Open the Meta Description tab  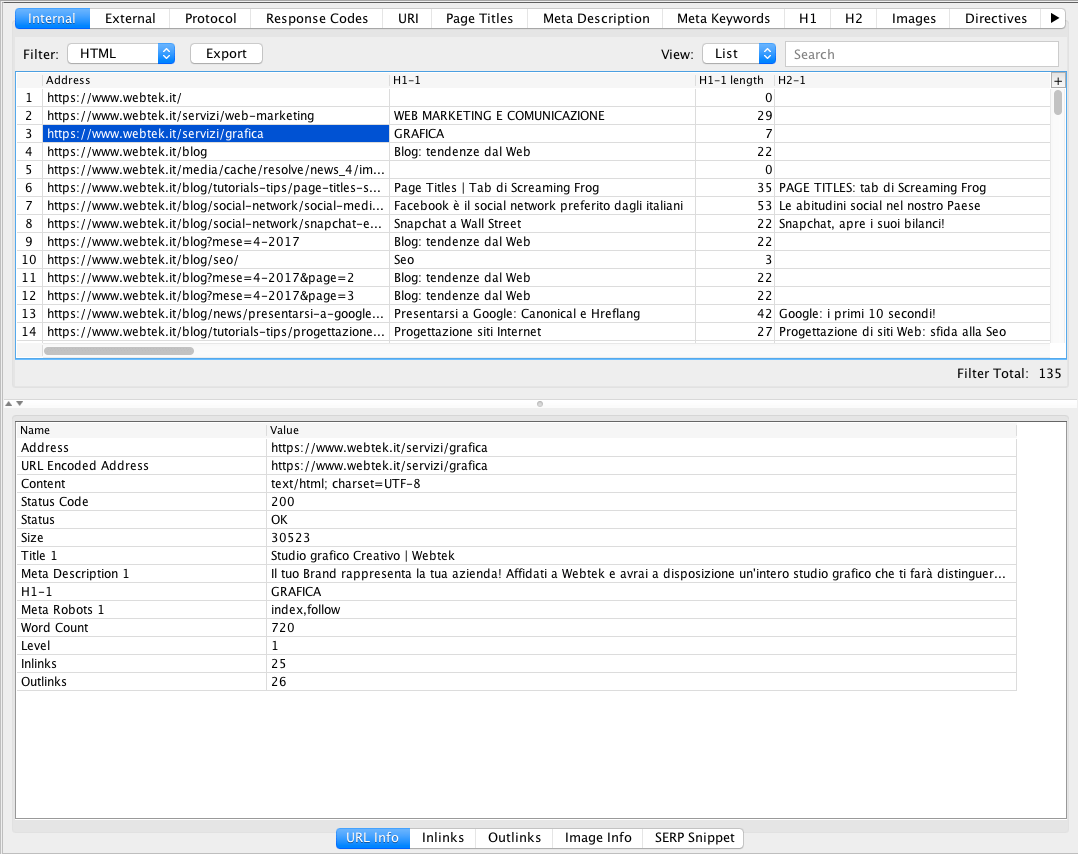pos(595,18)
